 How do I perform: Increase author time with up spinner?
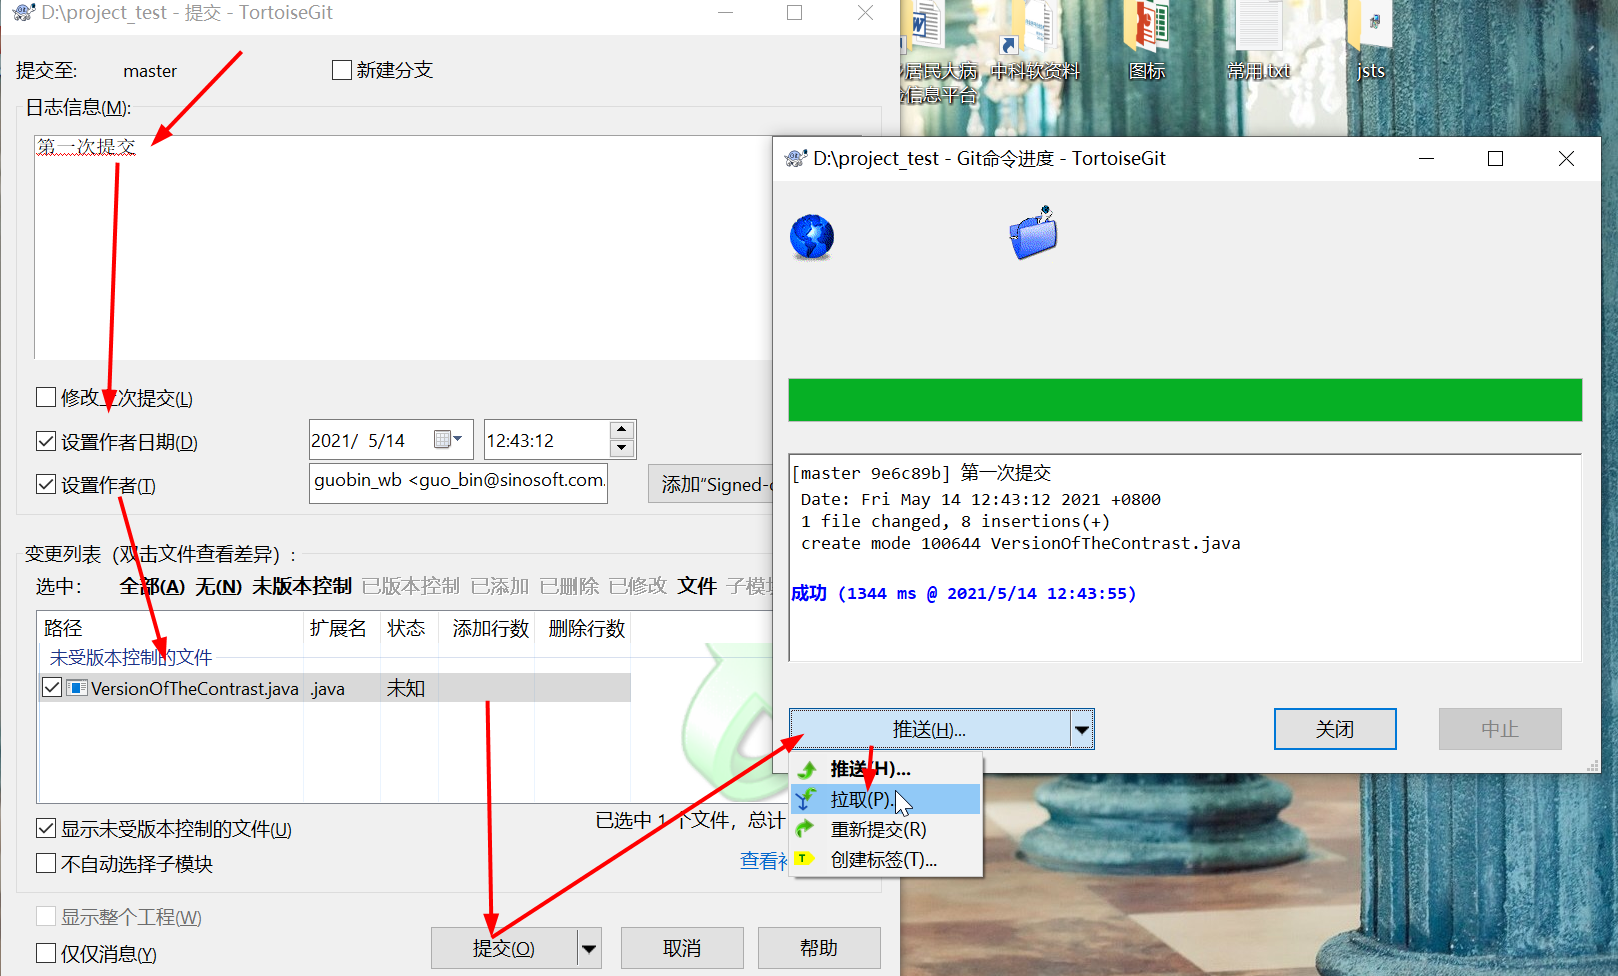[x=622, y=430]
